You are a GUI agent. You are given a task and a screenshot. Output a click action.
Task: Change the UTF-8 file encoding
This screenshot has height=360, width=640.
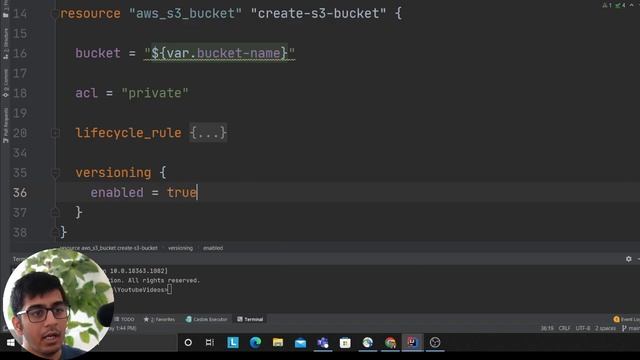click(582, 328)
